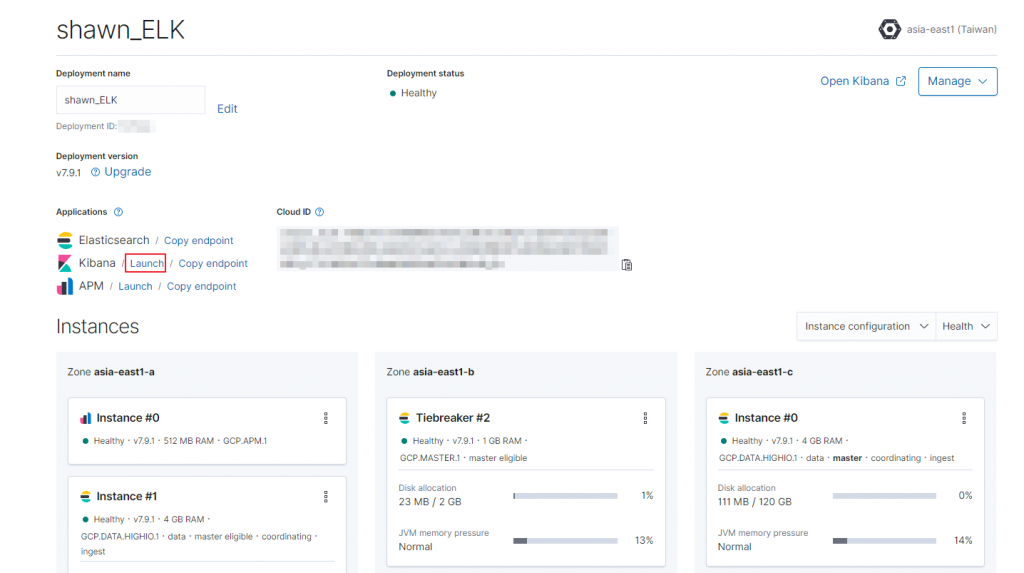Screen dimensions: 1024x573
Task: Click the Upgrade version link
Action: pyautogui.click(x=127, y=172)
